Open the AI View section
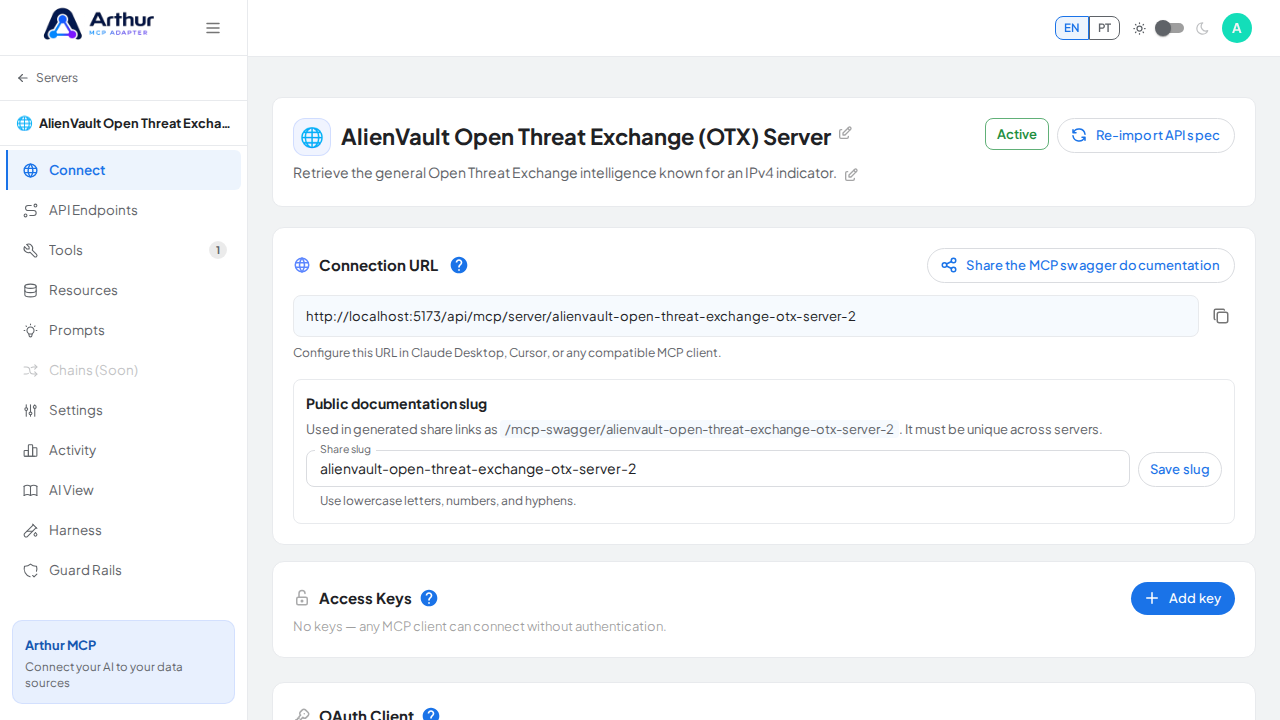 123,490
